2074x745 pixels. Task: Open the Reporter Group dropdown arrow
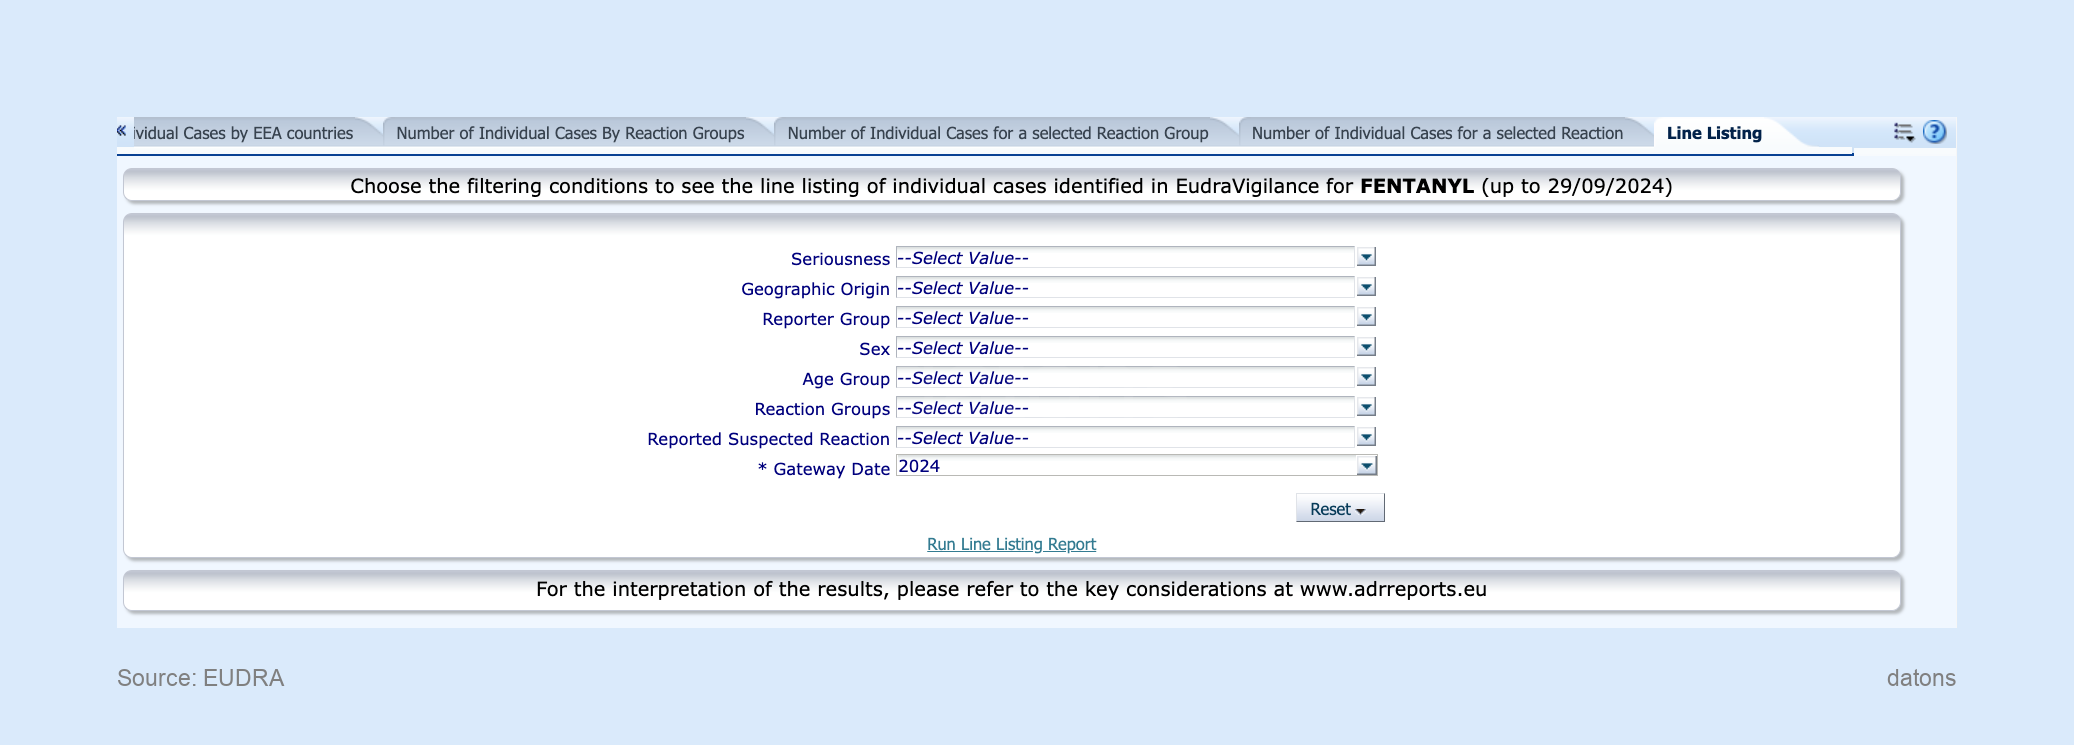[1366, 318]
